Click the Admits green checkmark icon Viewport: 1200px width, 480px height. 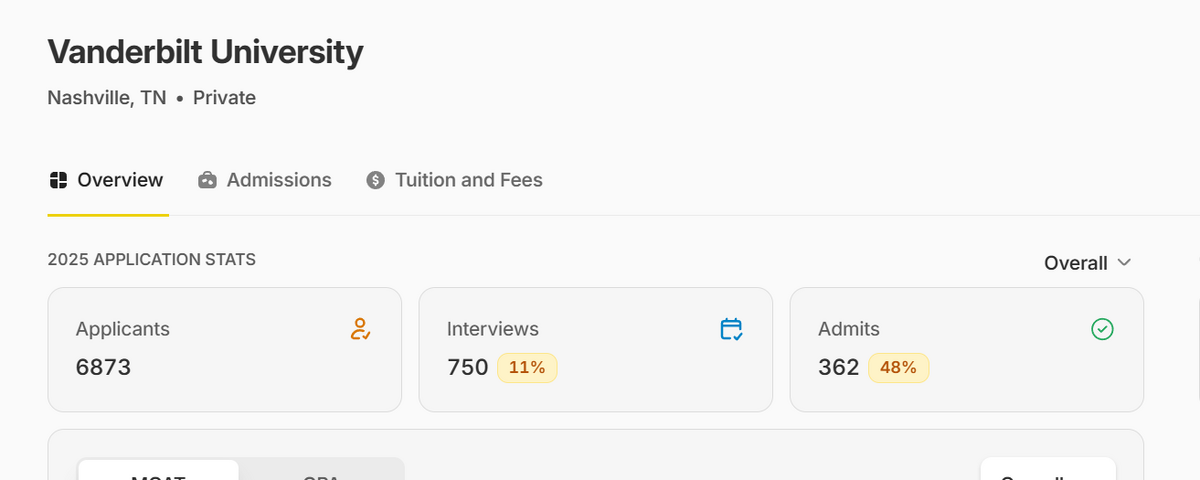(x=1103, y=329)
